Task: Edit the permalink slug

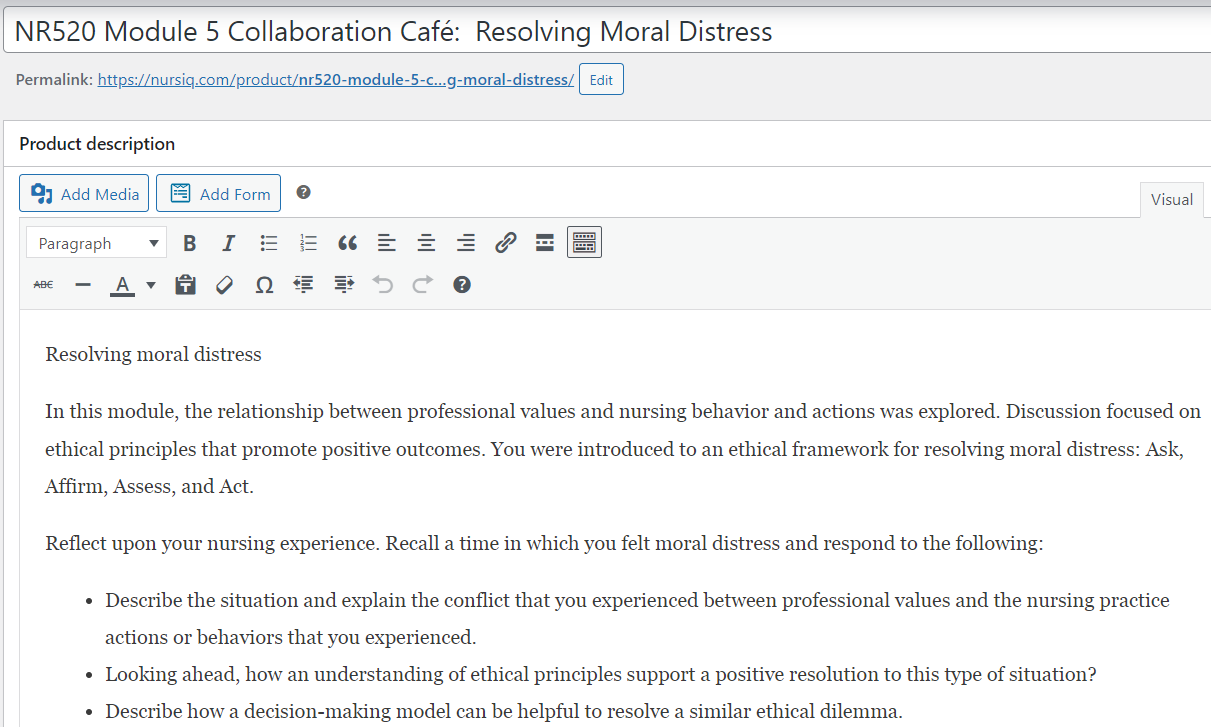Action: point(601,80)
